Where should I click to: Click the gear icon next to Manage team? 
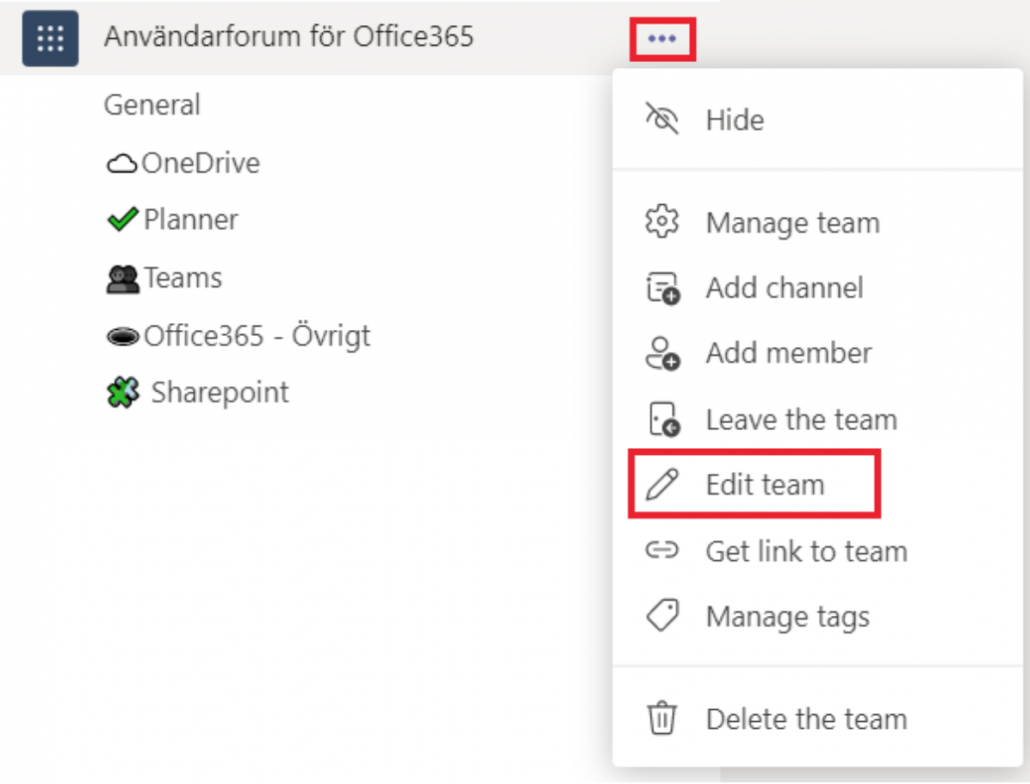click(x=662, y=222)
